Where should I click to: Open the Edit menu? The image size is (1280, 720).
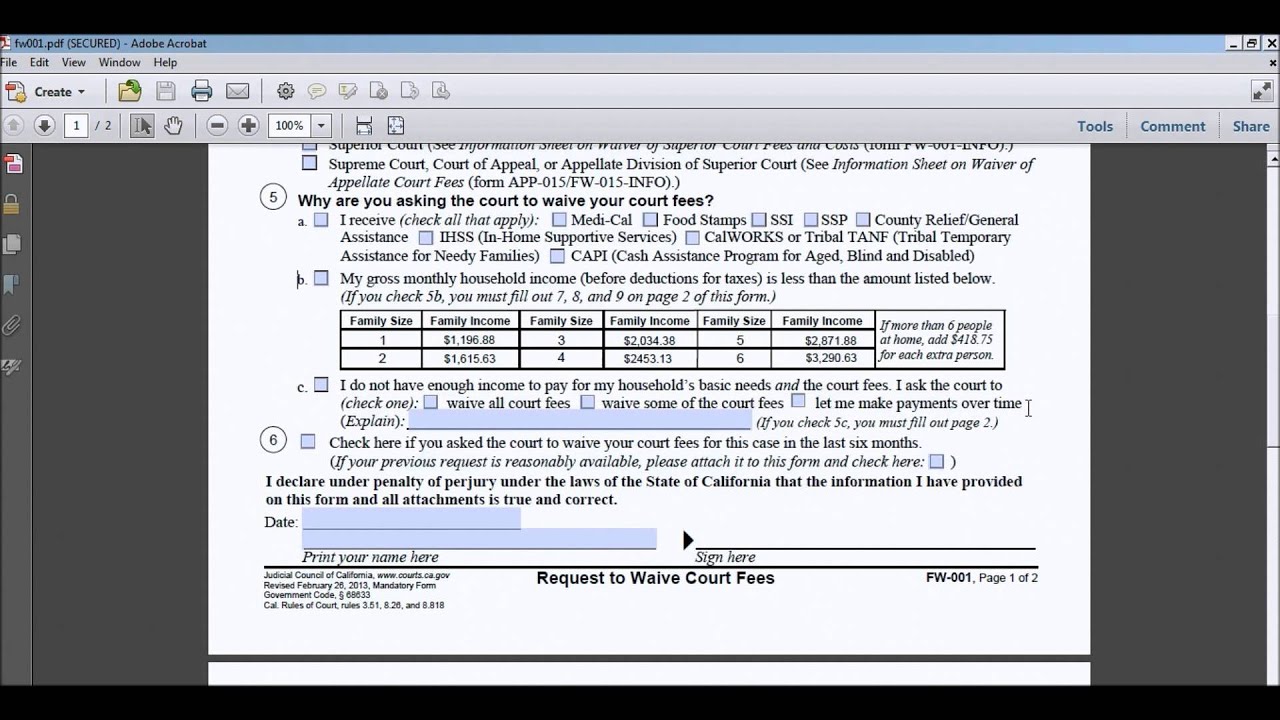[x=39, y=62]
